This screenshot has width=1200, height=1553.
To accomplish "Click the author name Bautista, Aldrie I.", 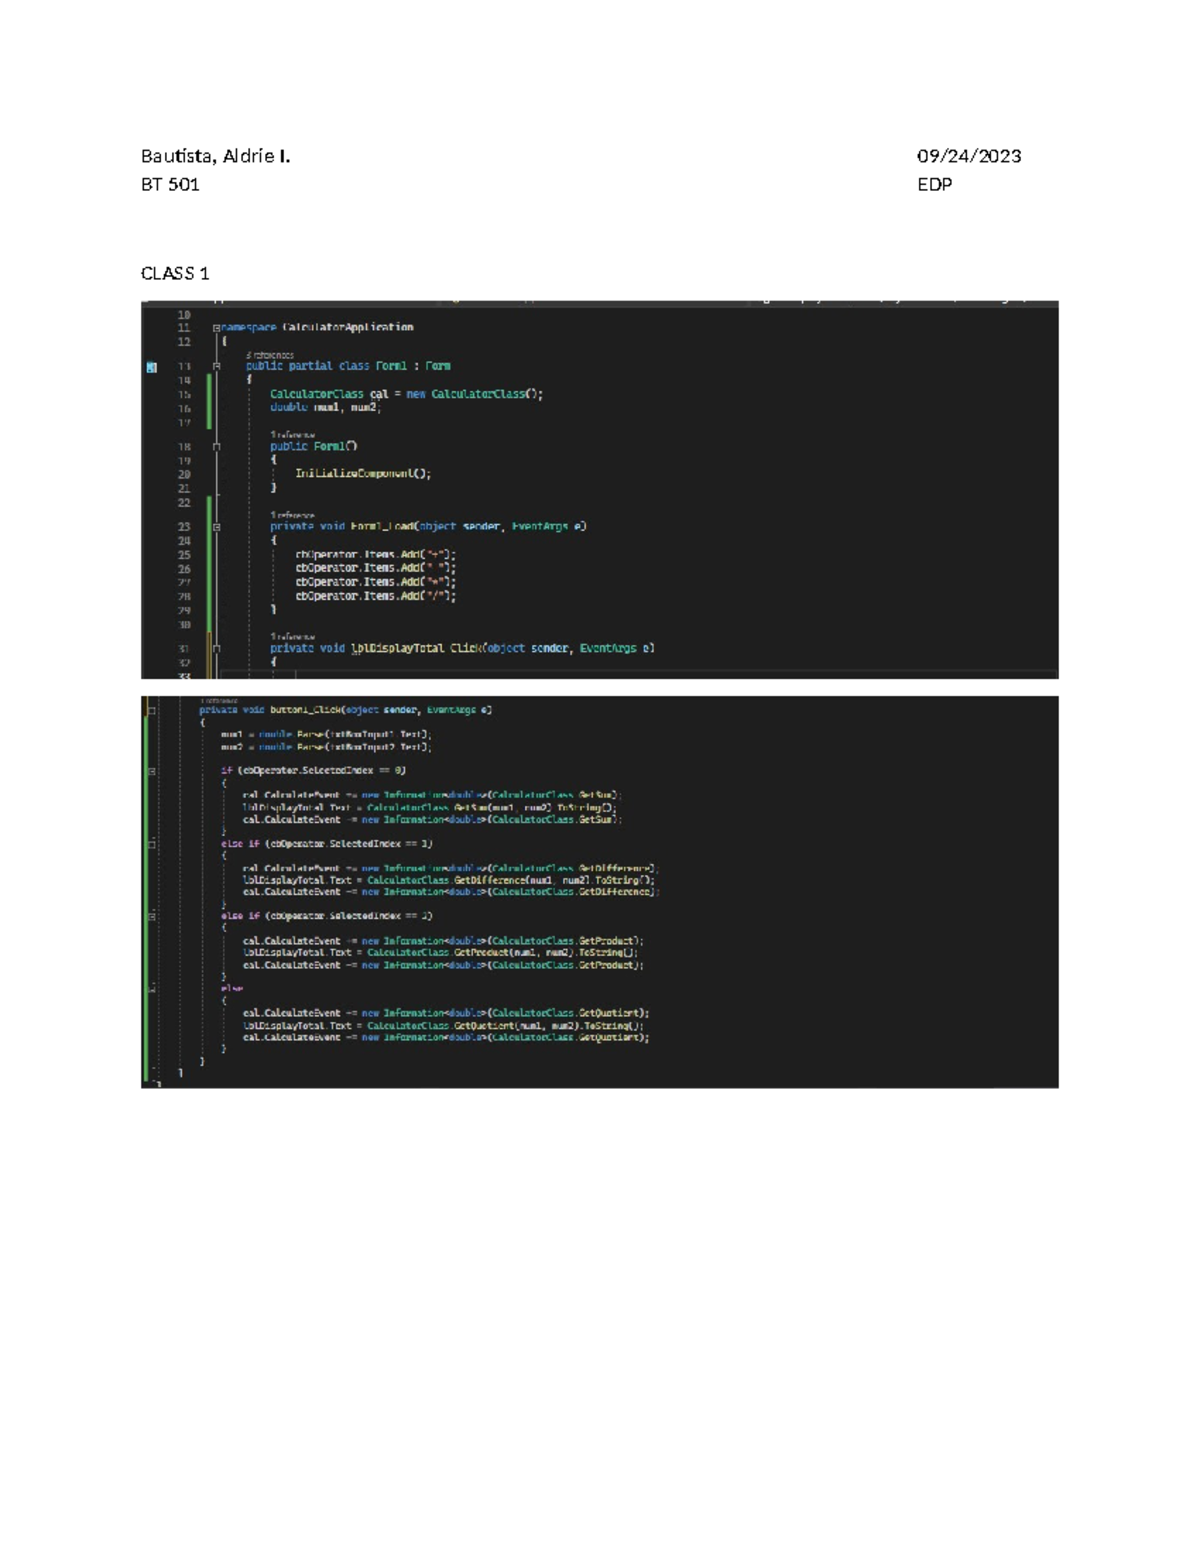I will 215,156.
